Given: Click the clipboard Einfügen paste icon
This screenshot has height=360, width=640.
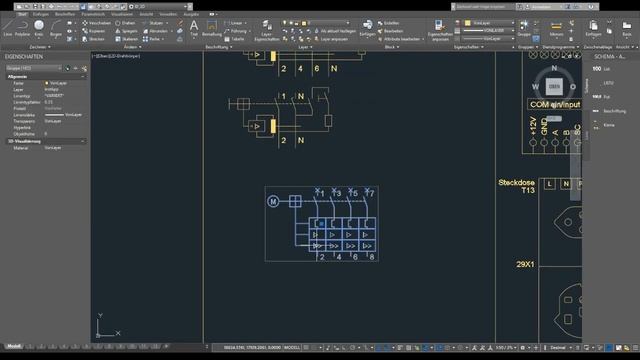Looking at the screenshot, I should tap(593, 28).
